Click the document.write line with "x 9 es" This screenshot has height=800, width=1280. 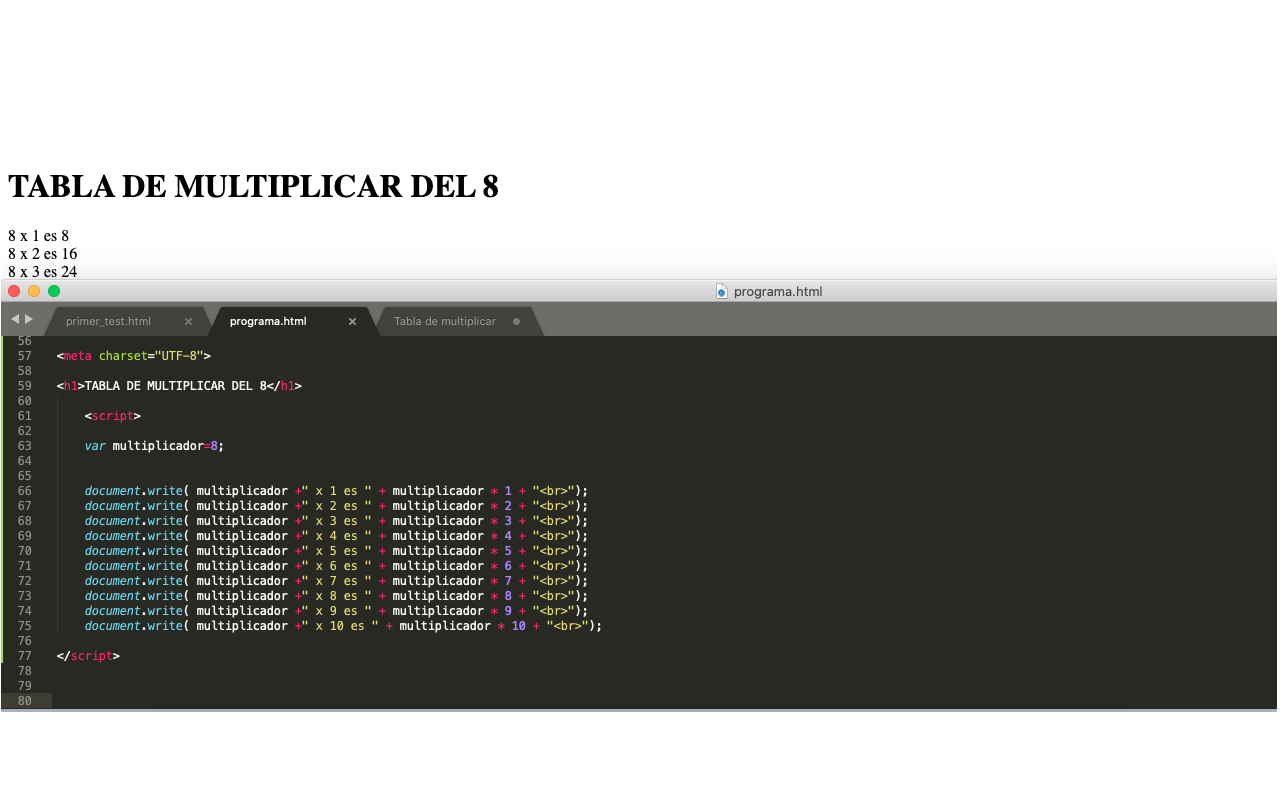pos(337,610)
